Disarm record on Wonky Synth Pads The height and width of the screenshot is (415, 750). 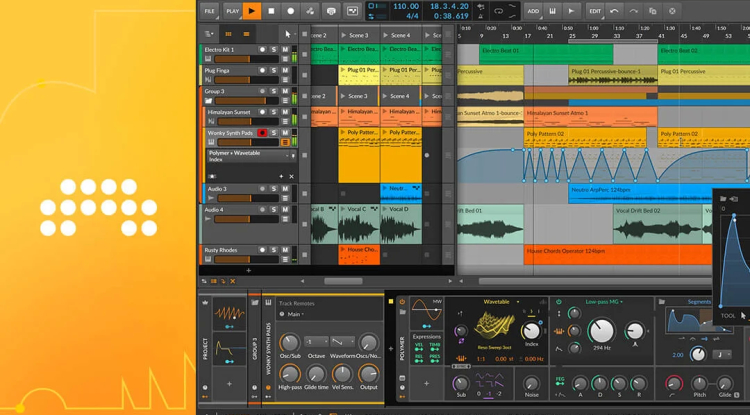point(262,132)
